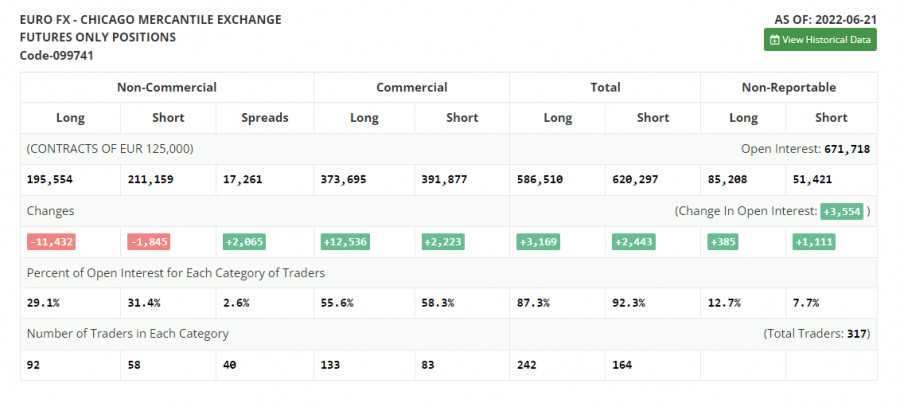Select the Commercial column group header
The height and width of the screenshot is (407, 900).
[x=411, y=87]
